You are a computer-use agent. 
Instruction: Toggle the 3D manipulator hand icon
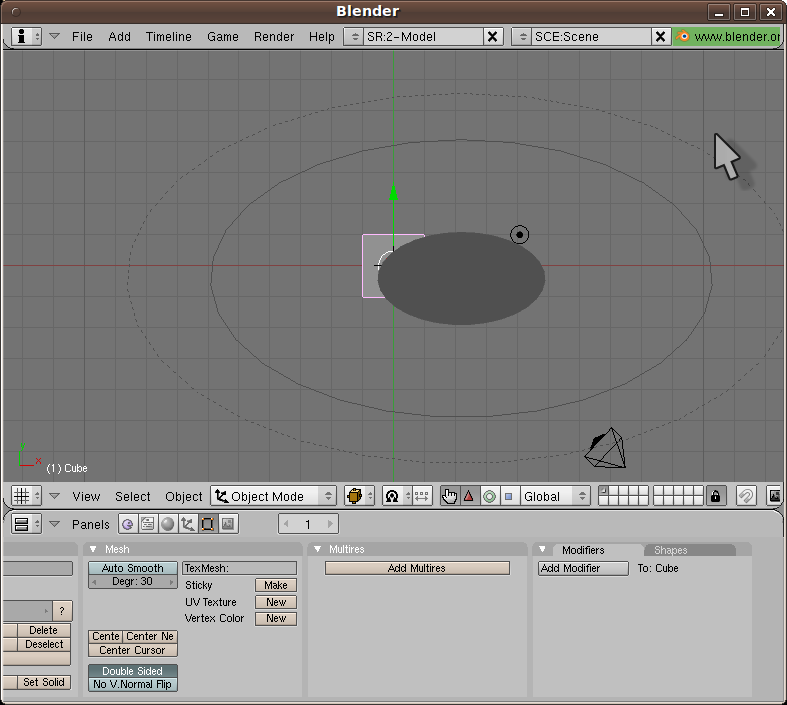pyautogui.click(x=449, y=496)
